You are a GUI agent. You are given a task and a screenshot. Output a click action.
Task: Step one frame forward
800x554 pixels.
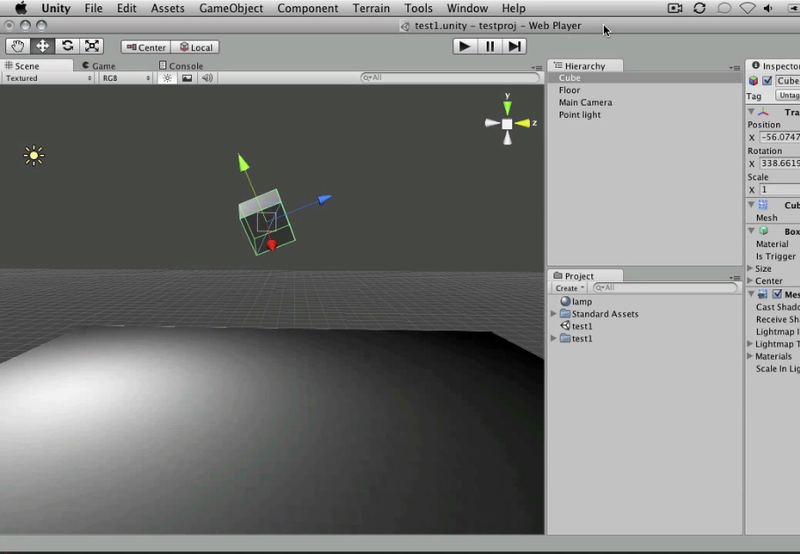[x=514, y=46]
